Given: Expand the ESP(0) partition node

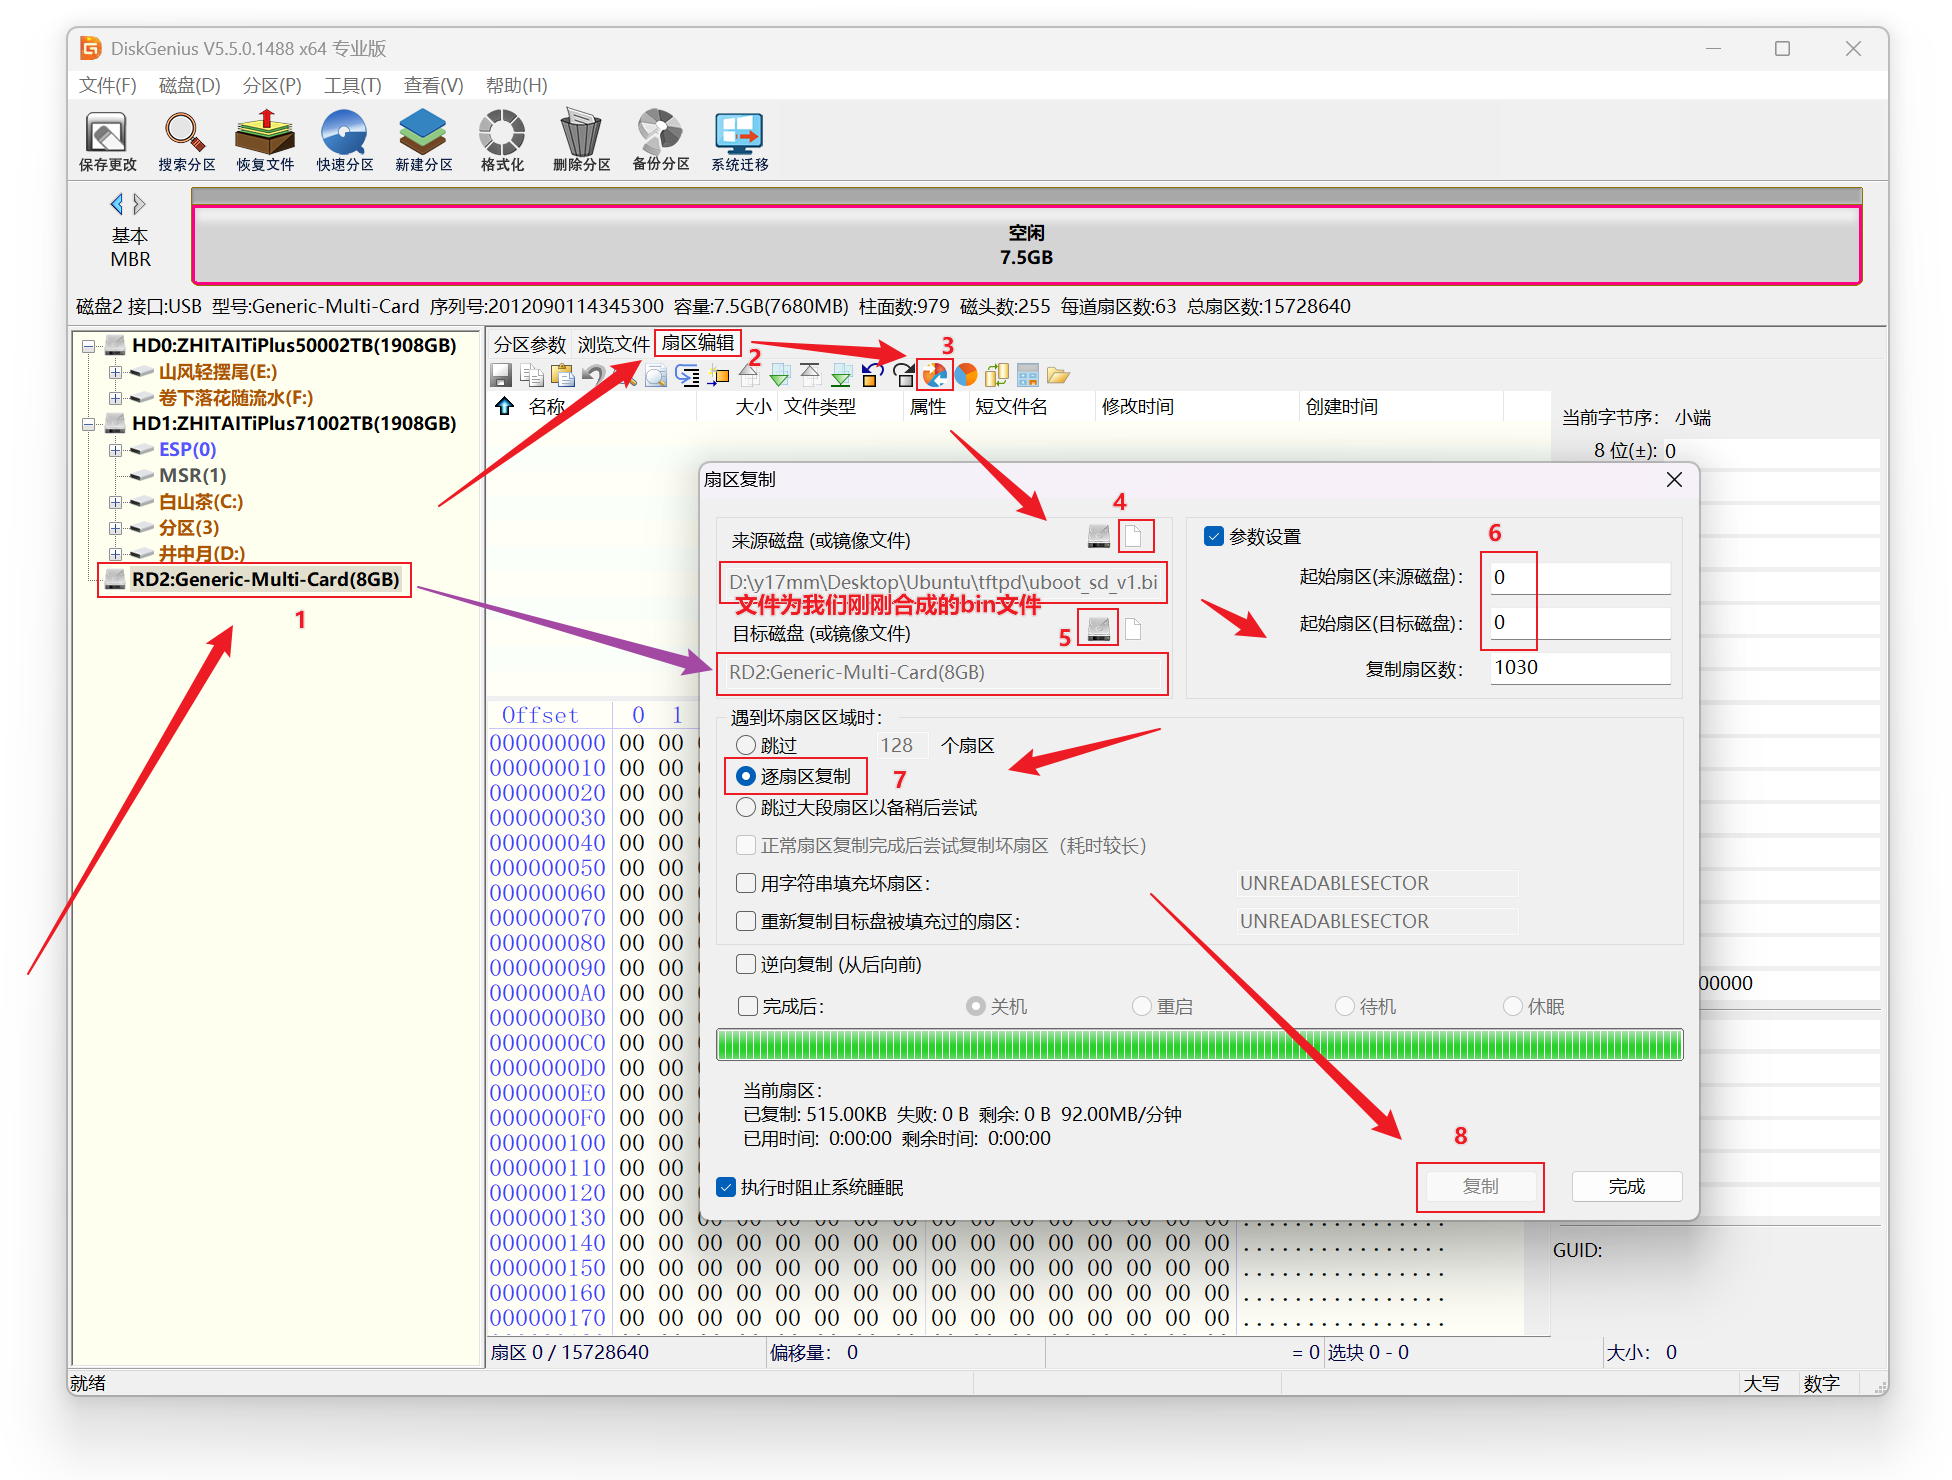Looking at the screenshot, I should click(x=115, y=450).
